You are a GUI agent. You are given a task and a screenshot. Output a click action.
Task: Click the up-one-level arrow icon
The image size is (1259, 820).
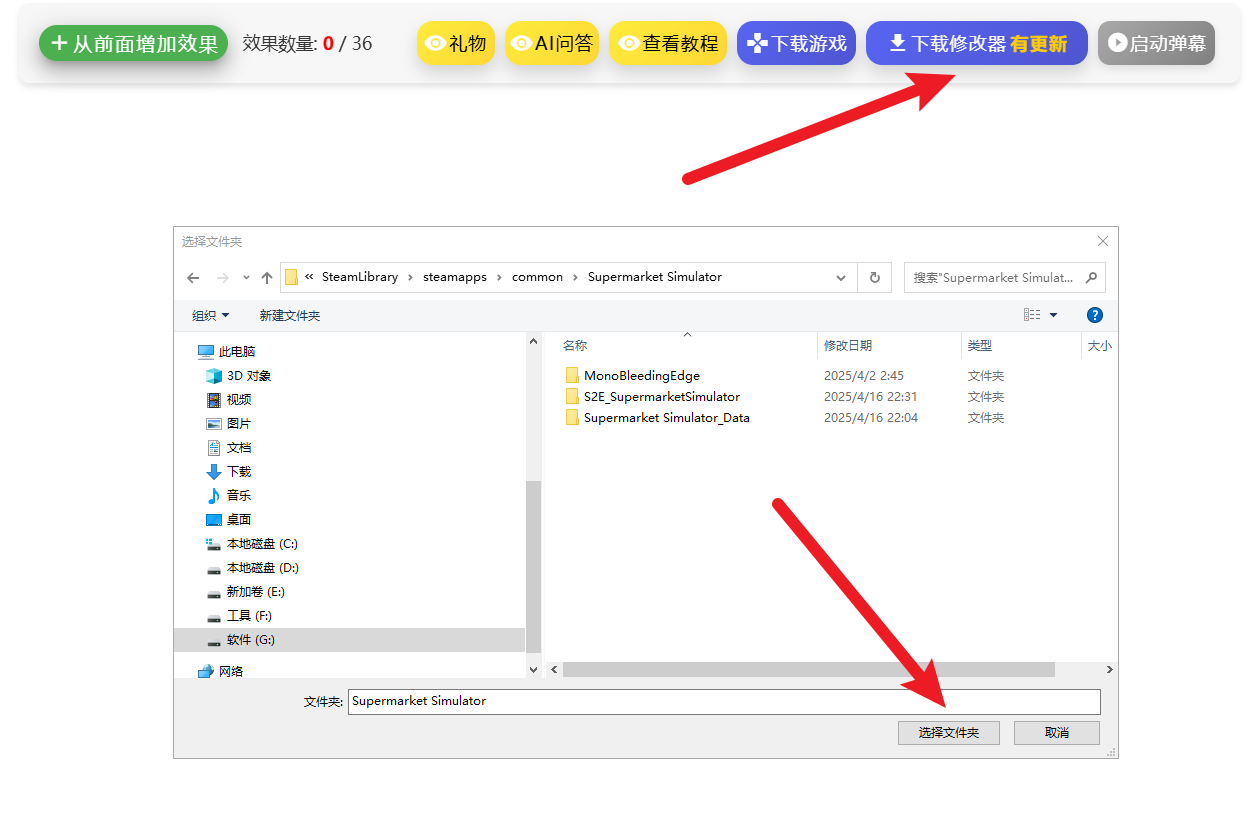[x=267, y=278]
